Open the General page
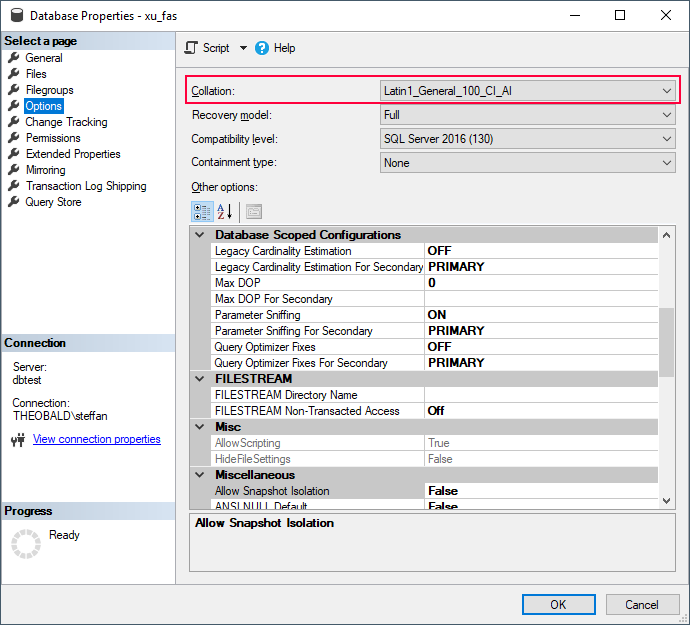The image size is (690, 625). pyautogui.click(x=44, y=58)
